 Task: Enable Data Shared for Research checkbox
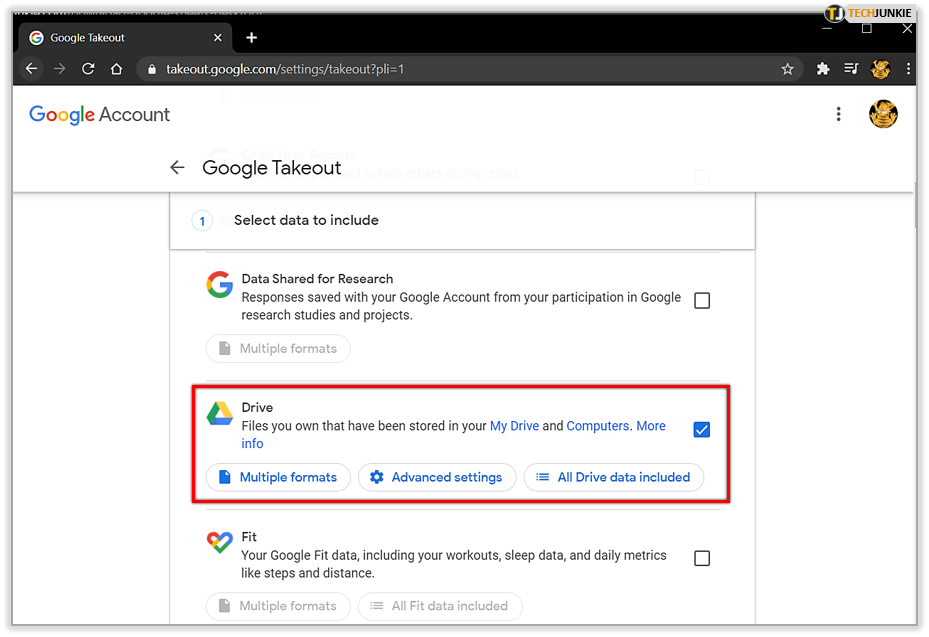click(702, 300)
